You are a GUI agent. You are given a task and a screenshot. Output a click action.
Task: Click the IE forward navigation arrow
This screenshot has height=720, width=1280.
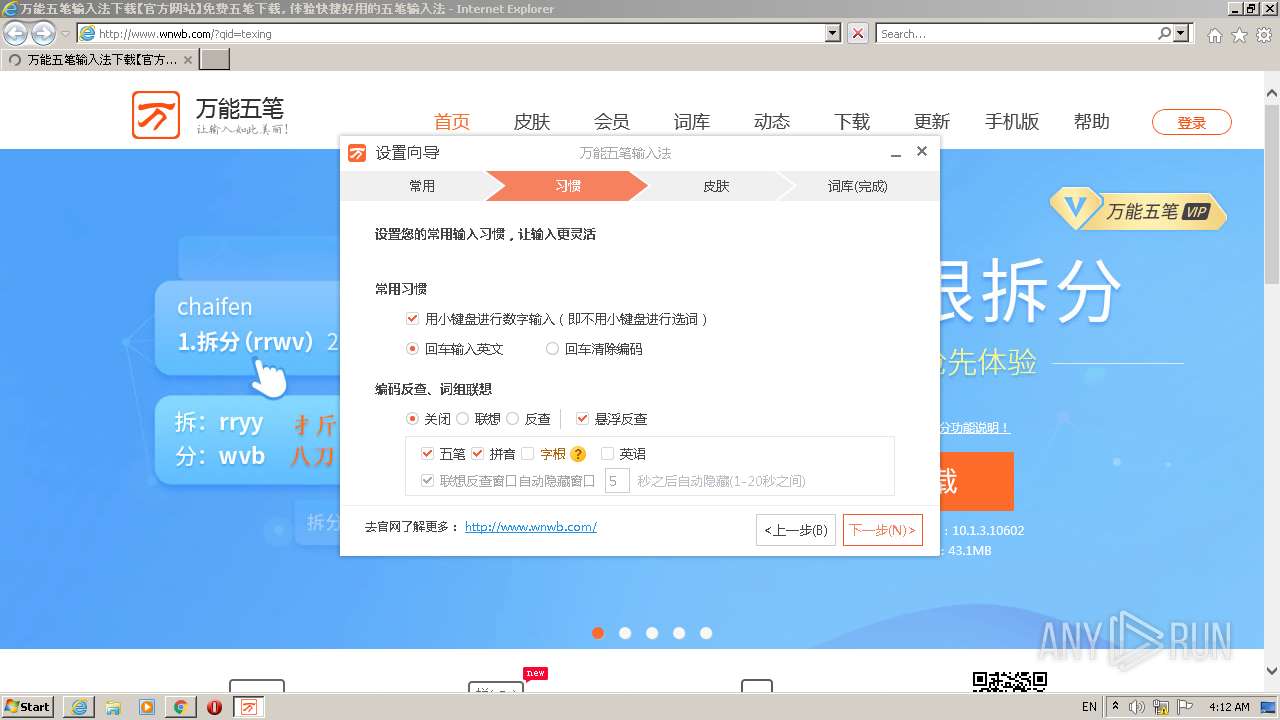tap(43, 33)
